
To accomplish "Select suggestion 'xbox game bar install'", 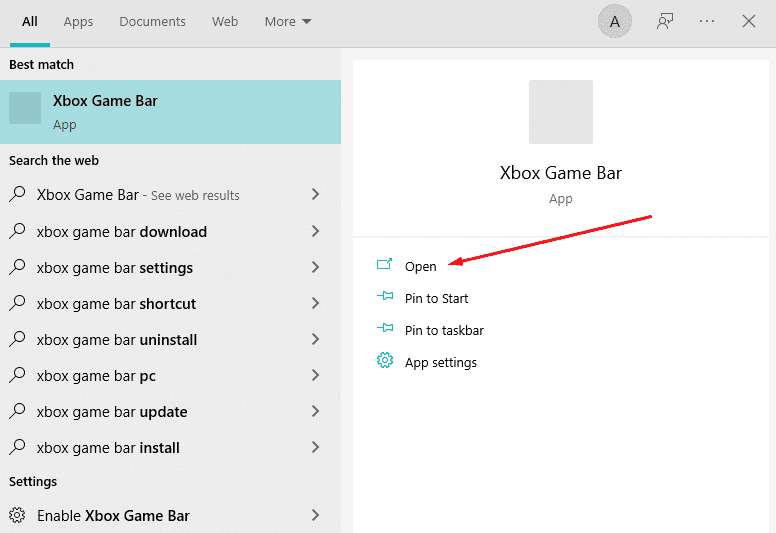I will (170, 447).
